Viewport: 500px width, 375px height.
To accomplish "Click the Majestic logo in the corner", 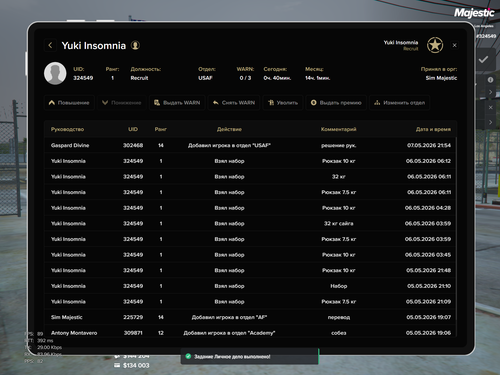I will [x=474, y=13].
